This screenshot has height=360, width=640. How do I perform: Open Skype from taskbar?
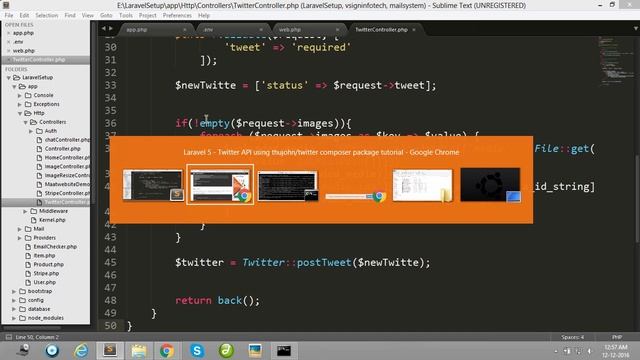pyautogui.click(x=197, y=351)
